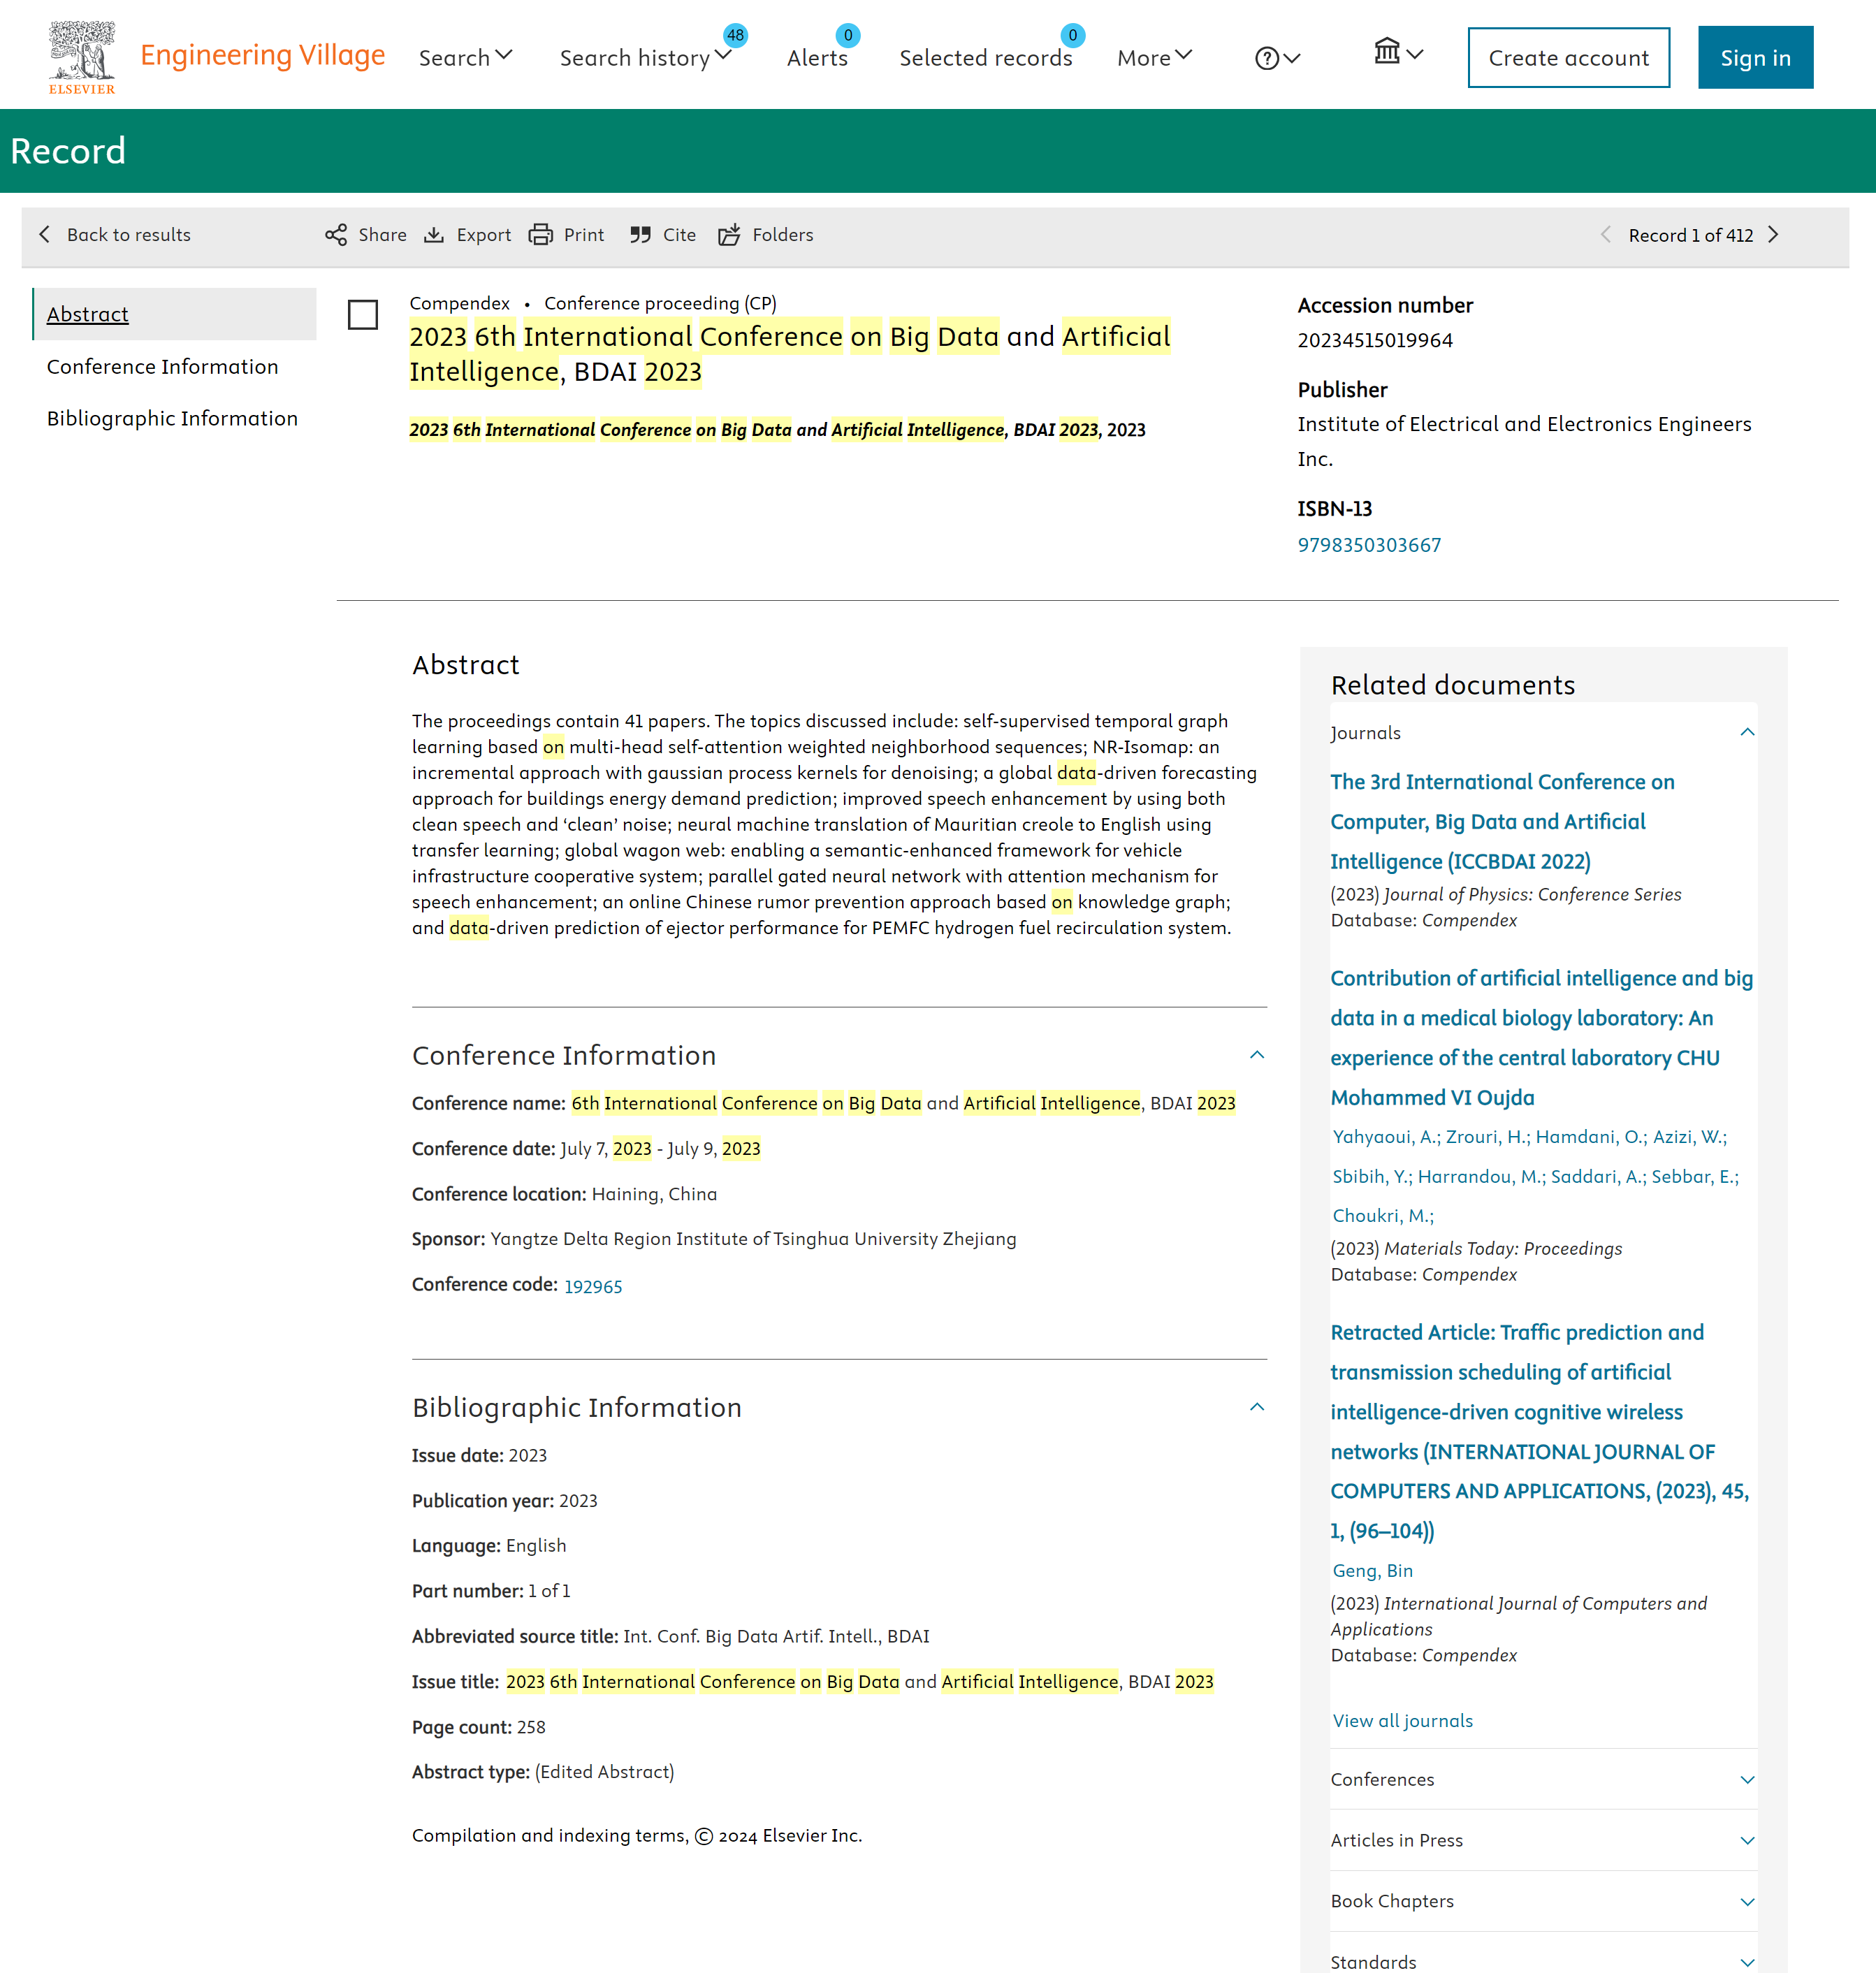This screenshot has width=1876, height=1973.
Task: Click the Print toolbar label
Action: tap(584, 235)
